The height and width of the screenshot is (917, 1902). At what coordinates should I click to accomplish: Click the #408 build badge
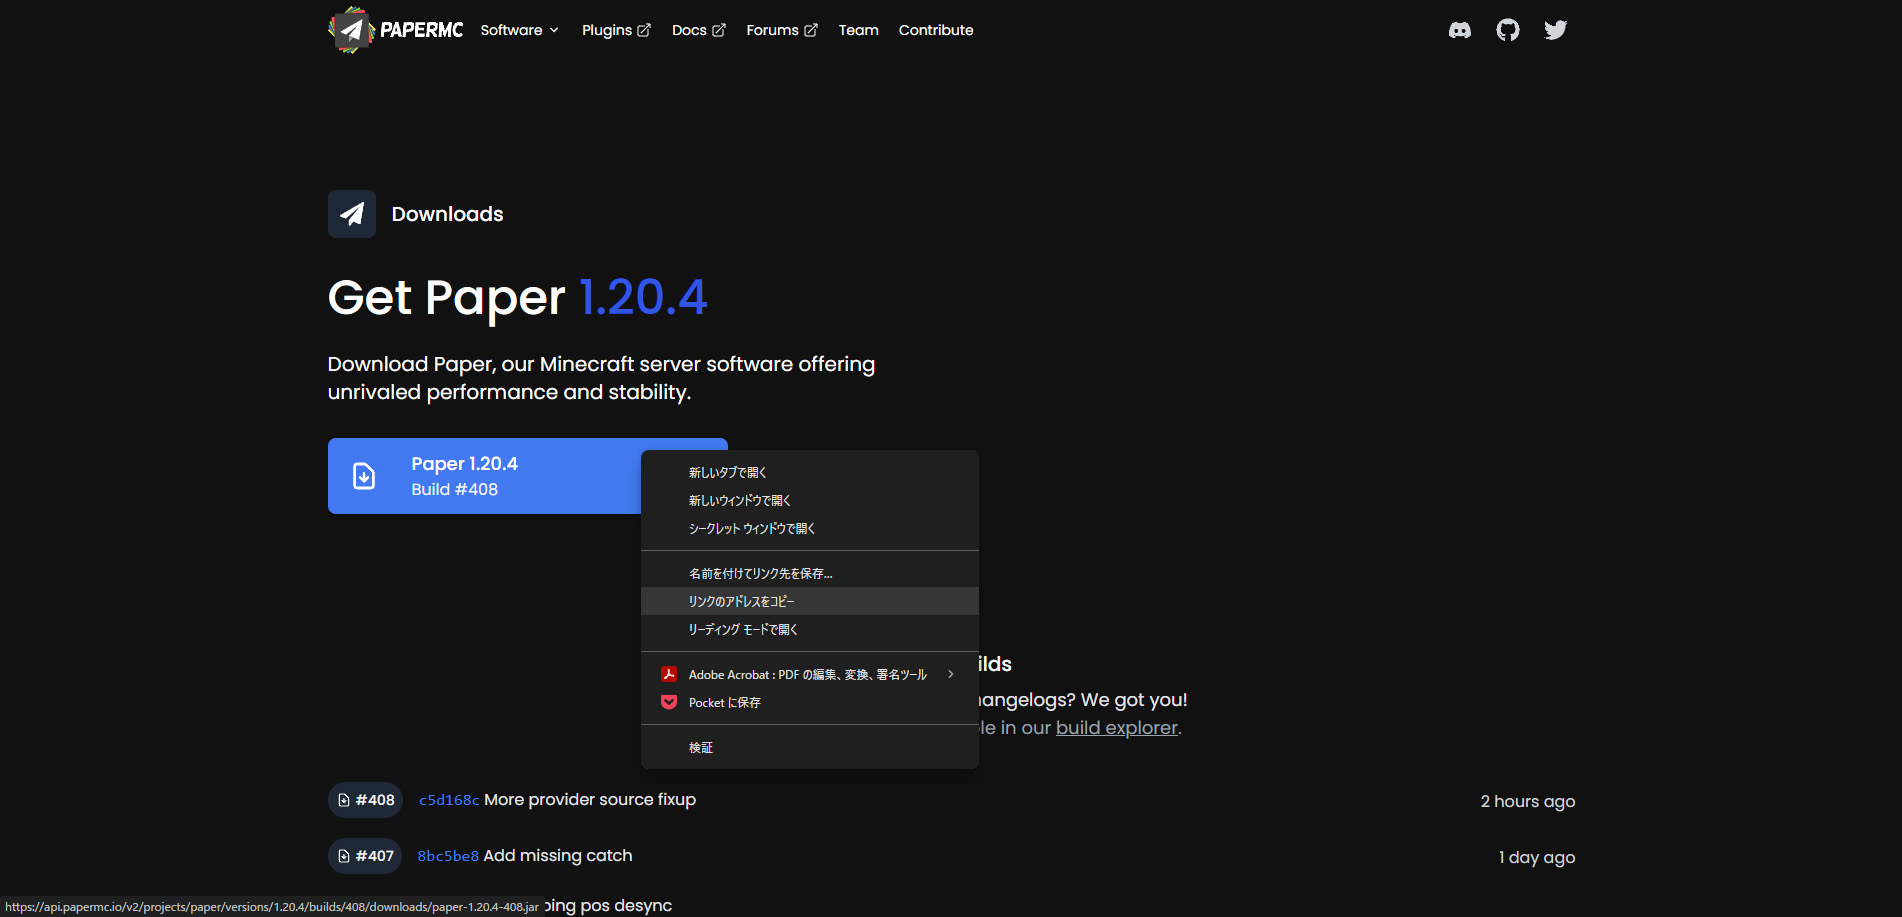[365, 800]
